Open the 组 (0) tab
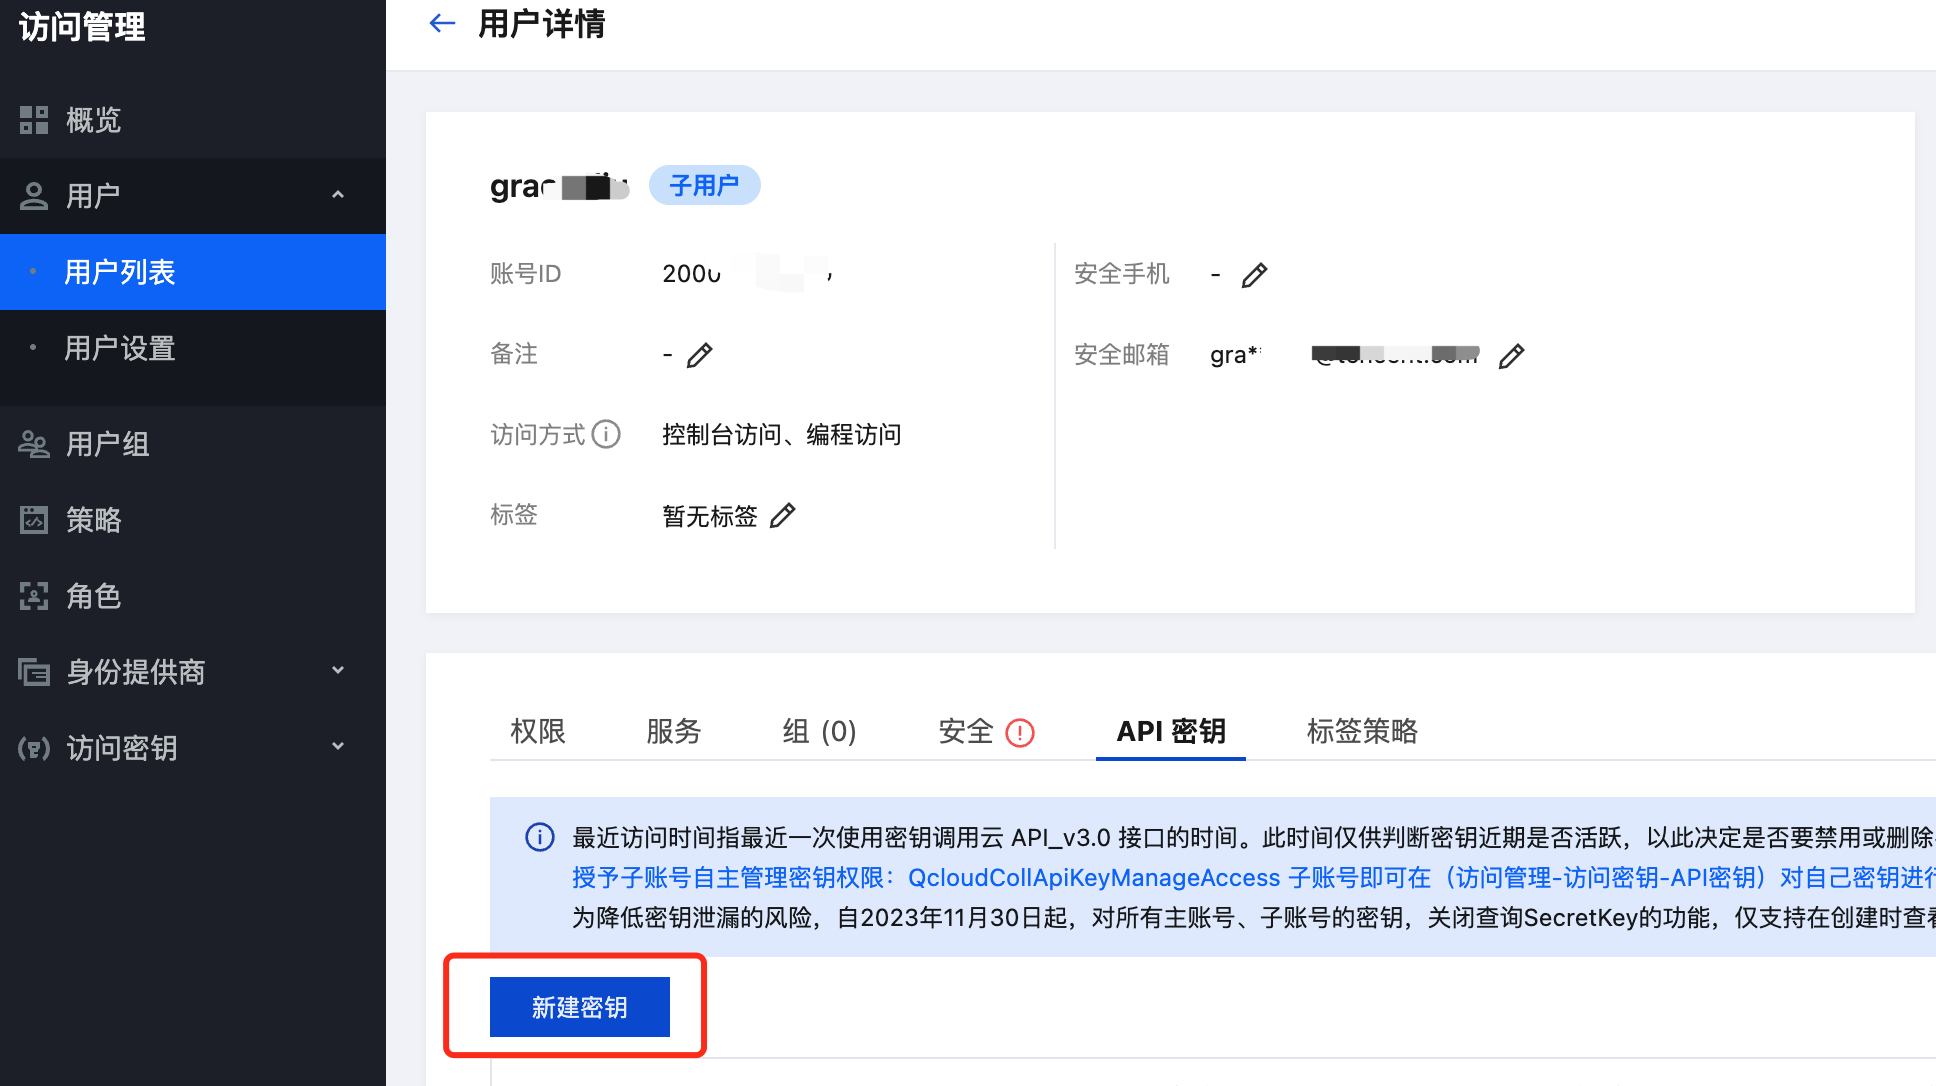This screenshot has width=1936, height=1086. 819,731
